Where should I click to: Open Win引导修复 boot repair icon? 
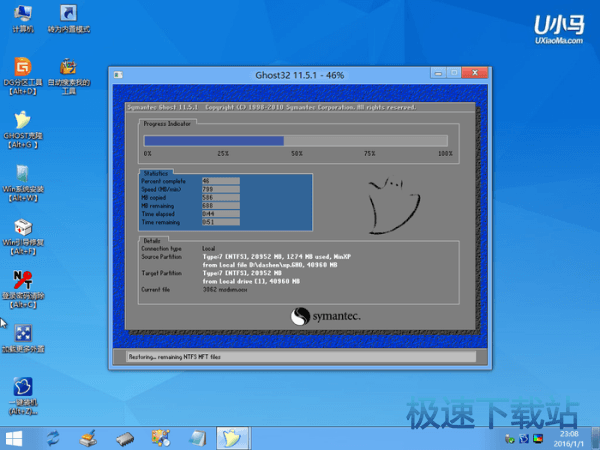tap(23, 236)
